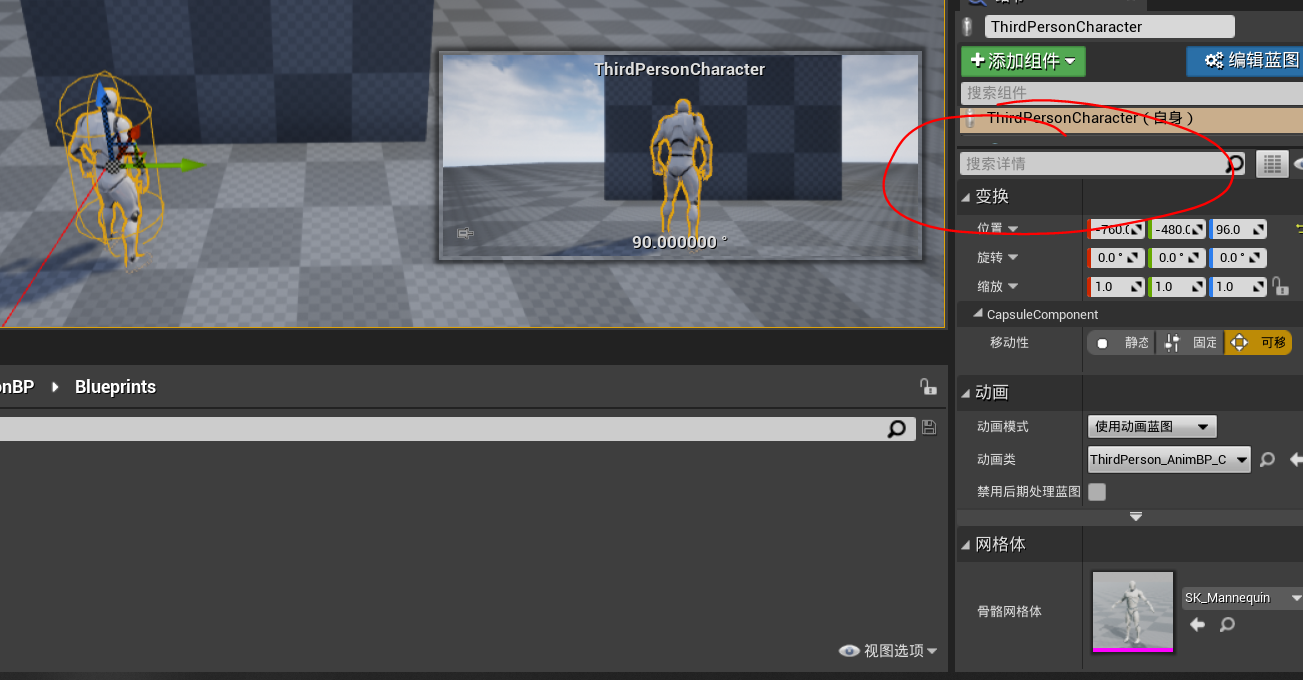The width and height of the screenshot is (1303, 680).
Task: Click the SK_Mannequin mesh thumbnail
Action: point(1133,611)
